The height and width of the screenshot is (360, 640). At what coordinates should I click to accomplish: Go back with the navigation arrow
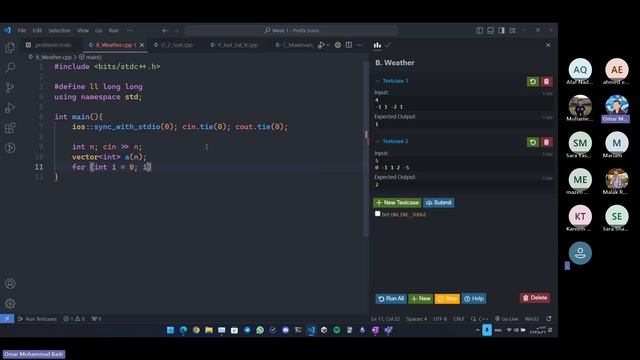tap(165, 31)
